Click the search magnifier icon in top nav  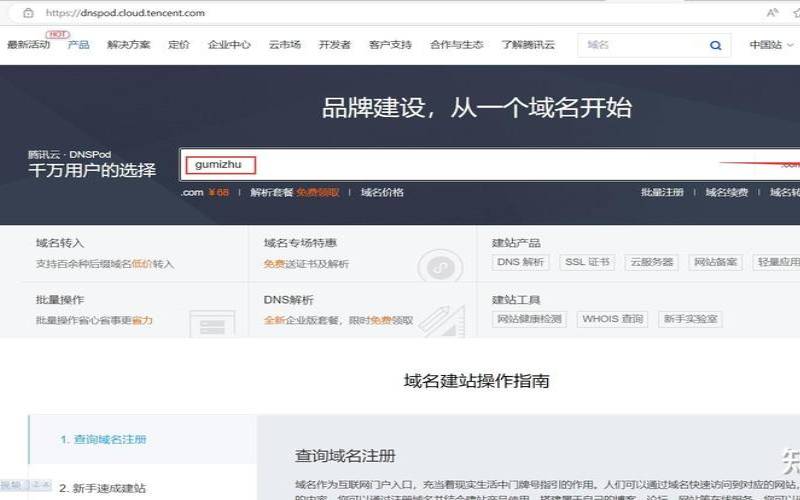pyautogui.click(x=715, y=45)
